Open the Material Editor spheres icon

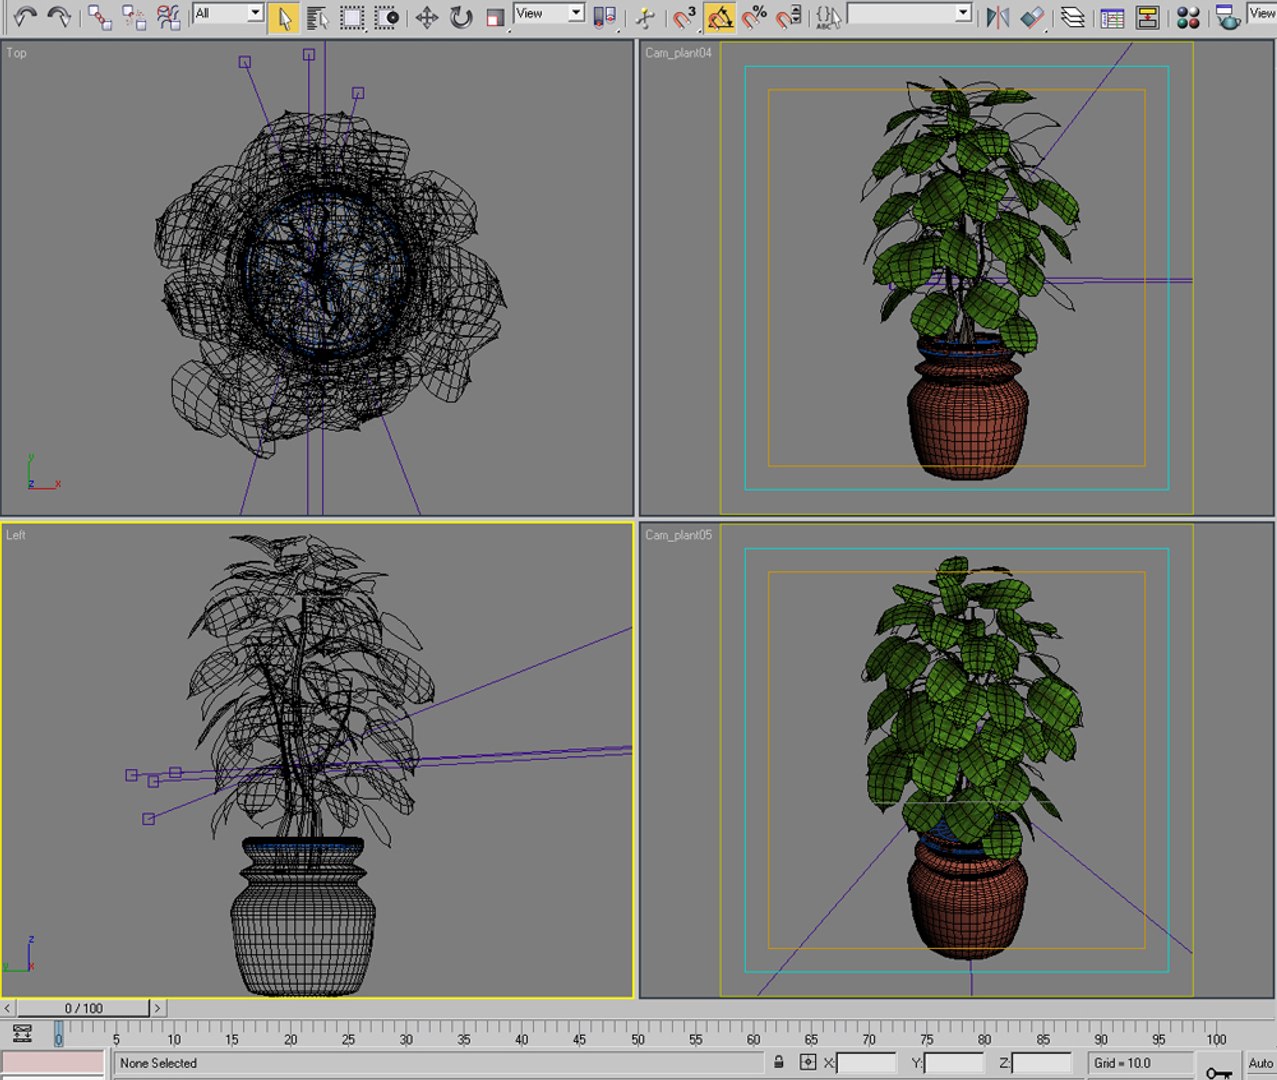click(x=1188, y=17)
